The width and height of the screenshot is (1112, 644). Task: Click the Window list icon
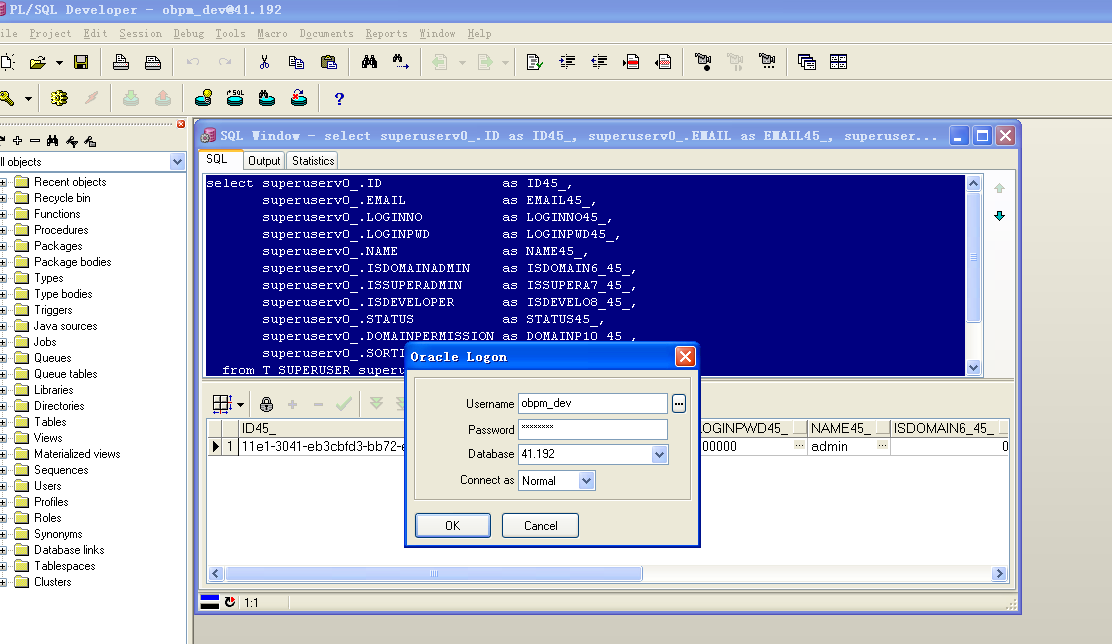(806, 62)
